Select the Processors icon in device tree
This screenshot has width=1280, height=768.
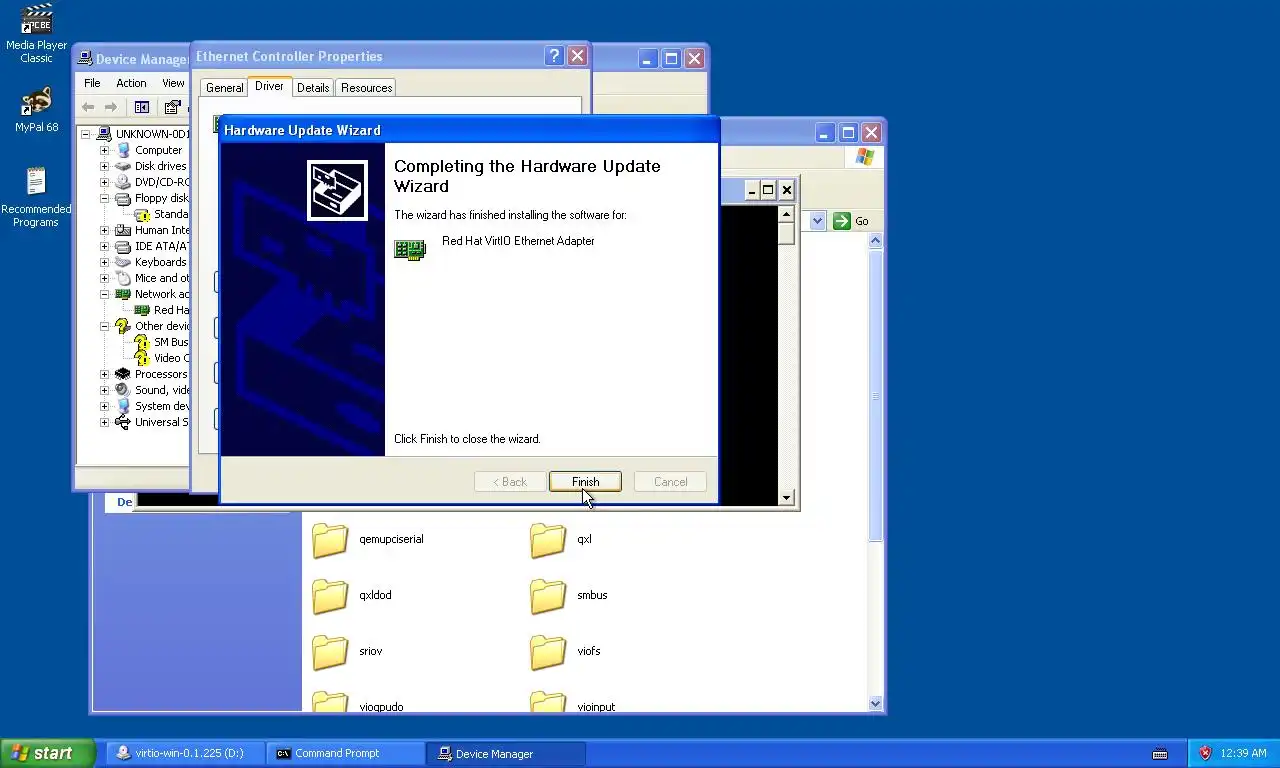pos(123,374)
